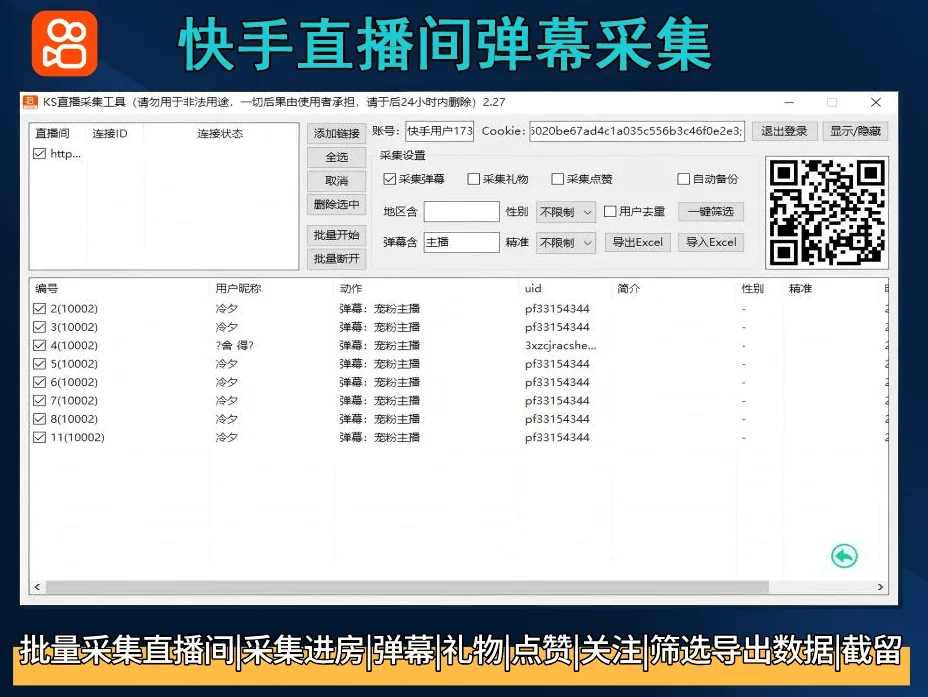Uncheck row 8(10002) checkbox
The image size is (928, 697).
pyautogui.click(x=40, y=419)
